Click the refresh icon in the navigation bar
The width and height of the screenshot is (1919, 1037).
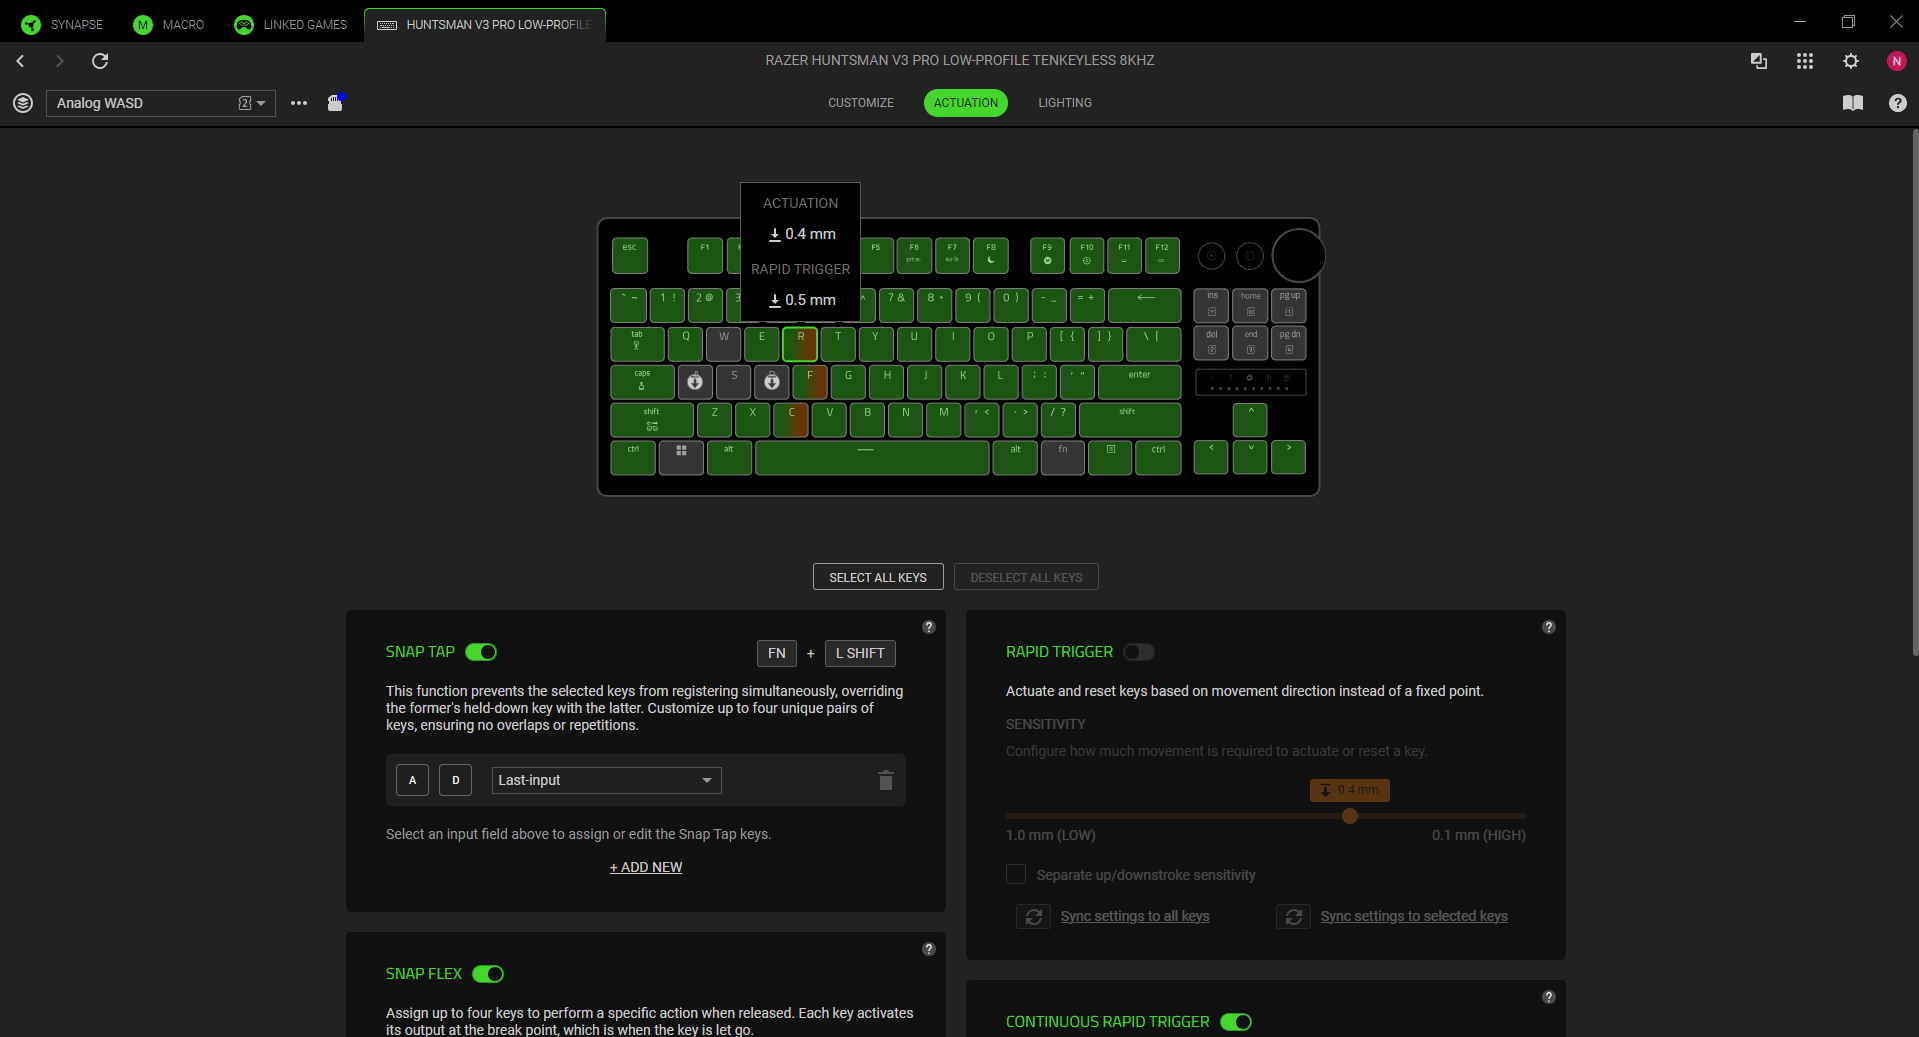click(x=100, y=61)
